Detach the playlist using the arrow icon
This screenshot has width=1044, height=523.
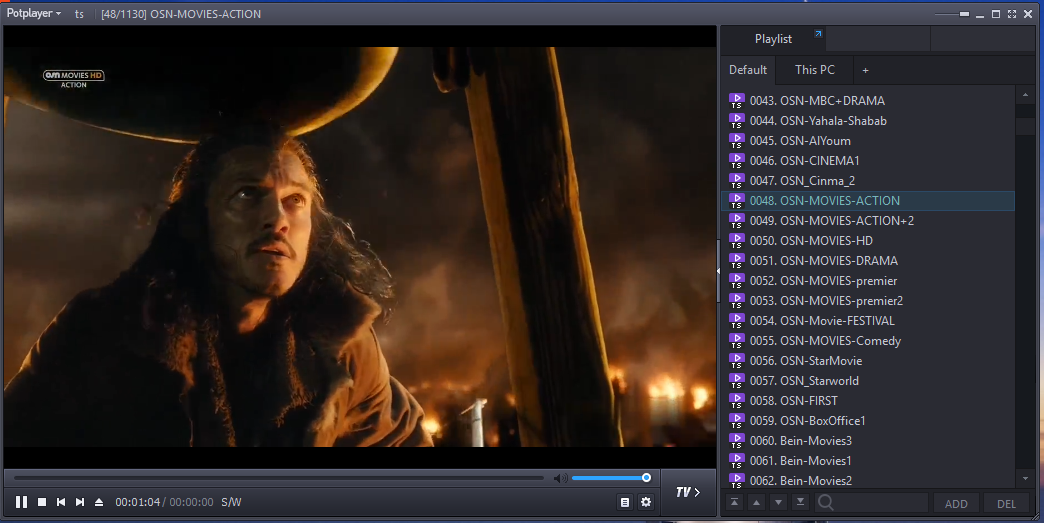point(818,35)
